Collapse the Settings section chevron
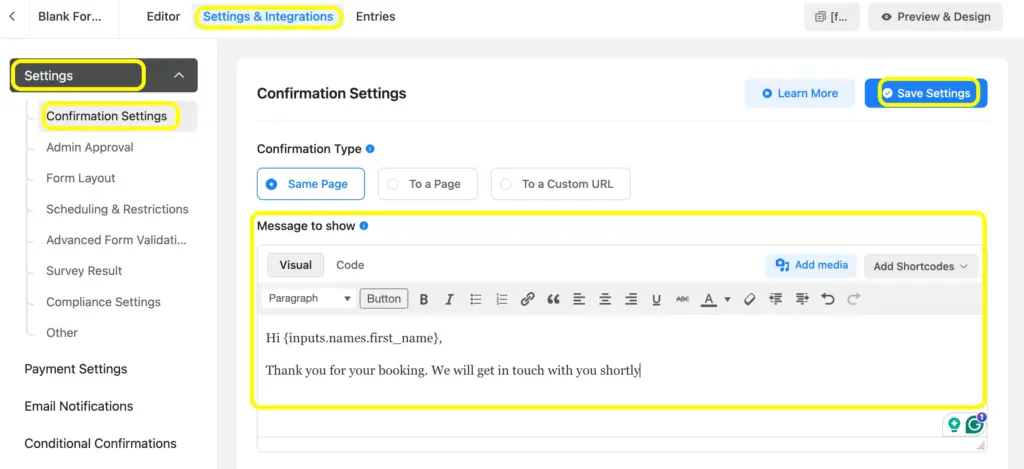The image size is (1024, 469). (179, 76)
